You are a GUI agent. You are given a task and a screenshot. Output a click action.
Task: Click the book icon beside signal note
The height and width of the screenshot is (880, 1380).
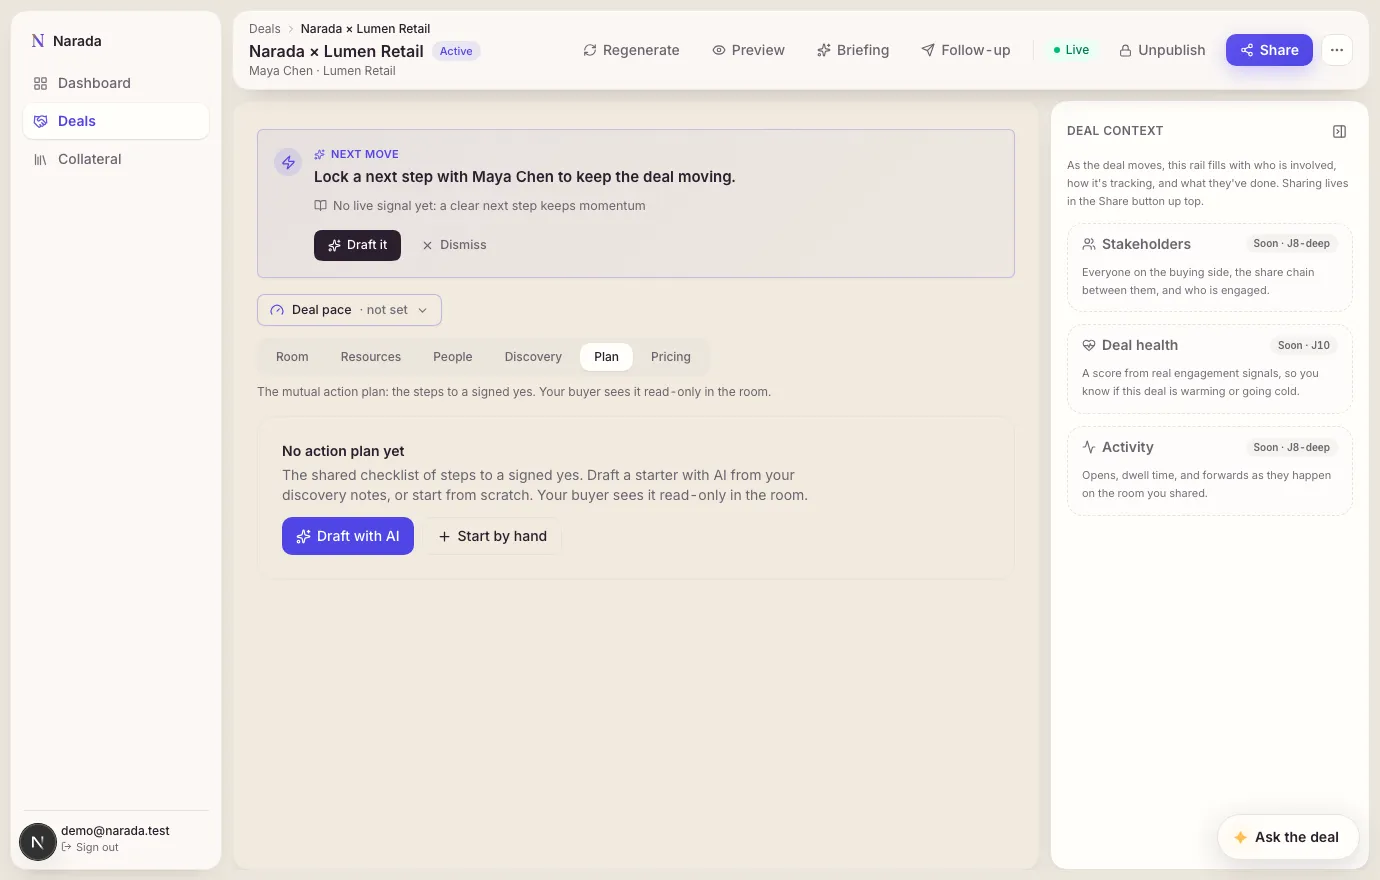(x=321, y=206)
